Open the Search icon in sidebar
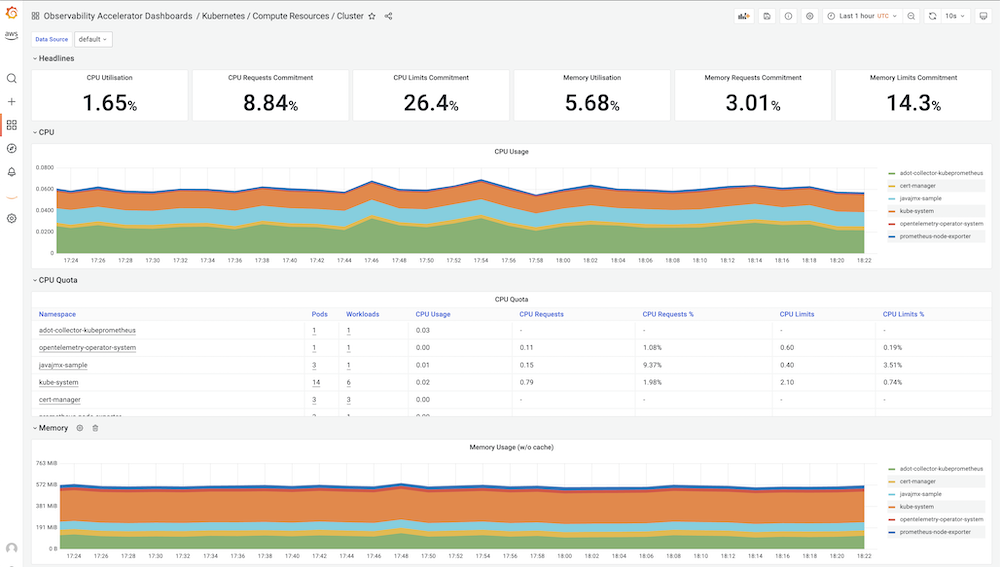Screen dimensions: 1000x567 coord(11,78)
